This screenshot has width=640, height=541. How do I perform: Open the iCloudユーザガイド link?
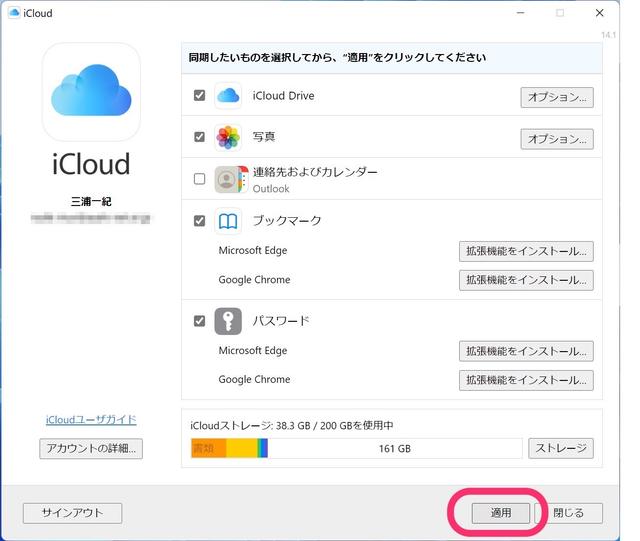click(91, 420)
